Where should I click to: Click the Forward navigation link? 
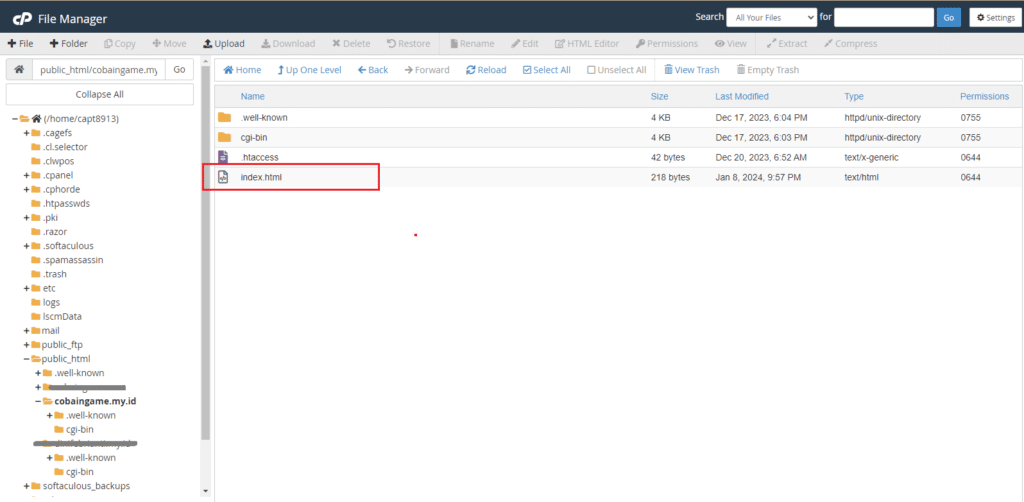pyautogui.click(x=427, y=70)
